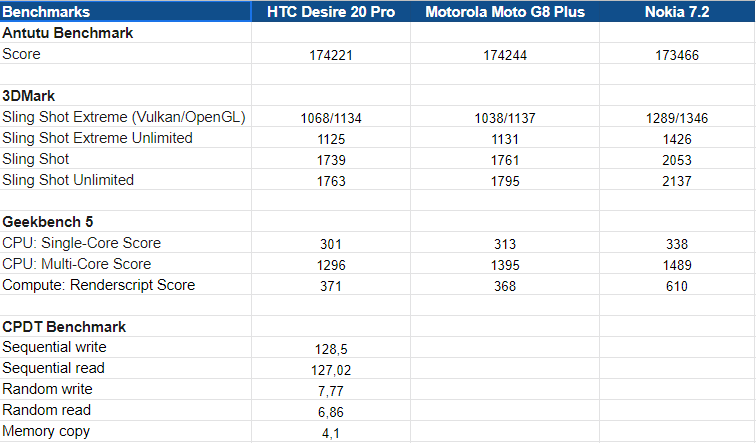Viewport: 756px width, 443px height.
Task: Select cell with value 4,1
Action: (331, 432)
